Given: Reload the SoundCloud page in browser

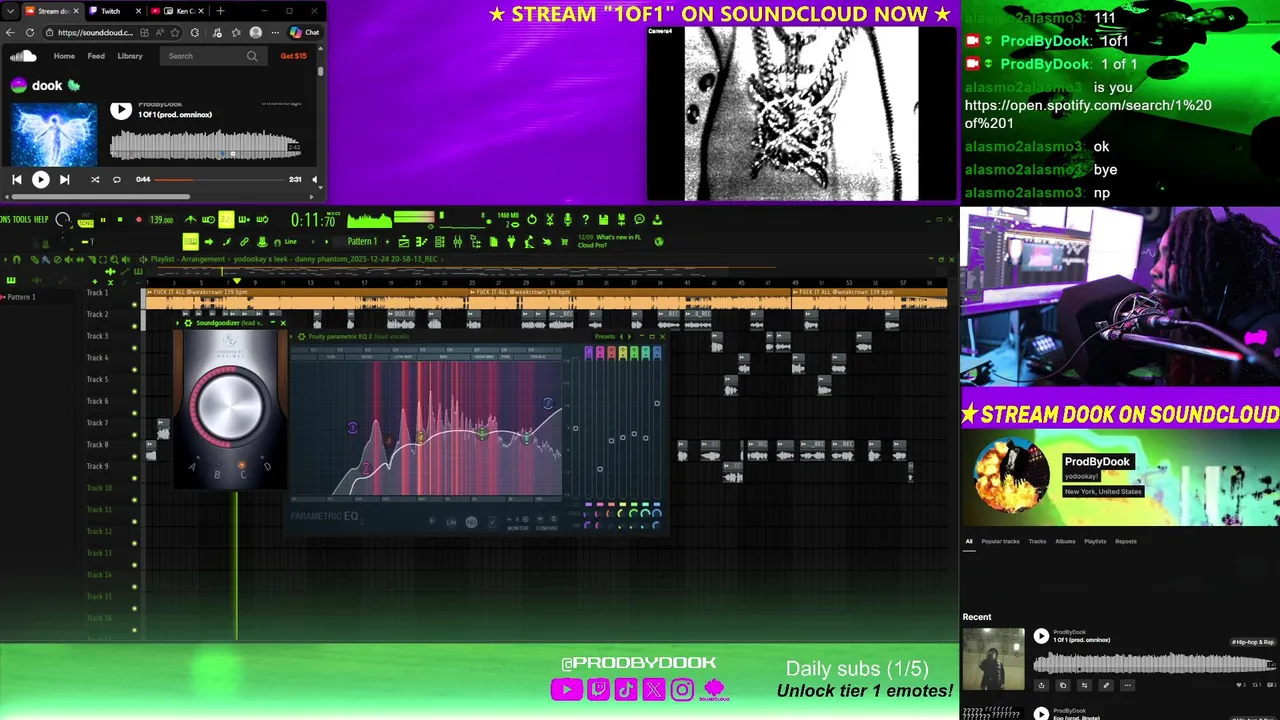Looking at the screenshot, I should click(30, 32).
